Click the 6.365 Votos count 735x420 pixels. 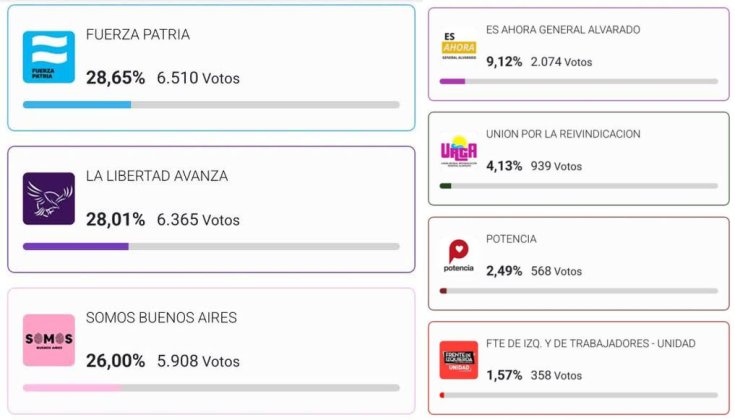[198, 219]
